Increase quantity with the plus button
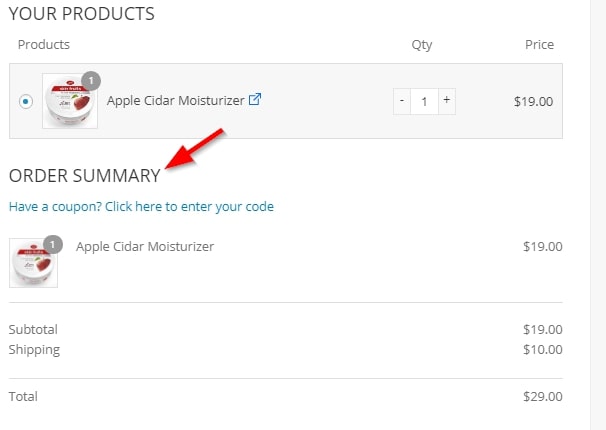The height and width of the screenshot is (430, 606). pyautogui.click(x=447, y=101)
